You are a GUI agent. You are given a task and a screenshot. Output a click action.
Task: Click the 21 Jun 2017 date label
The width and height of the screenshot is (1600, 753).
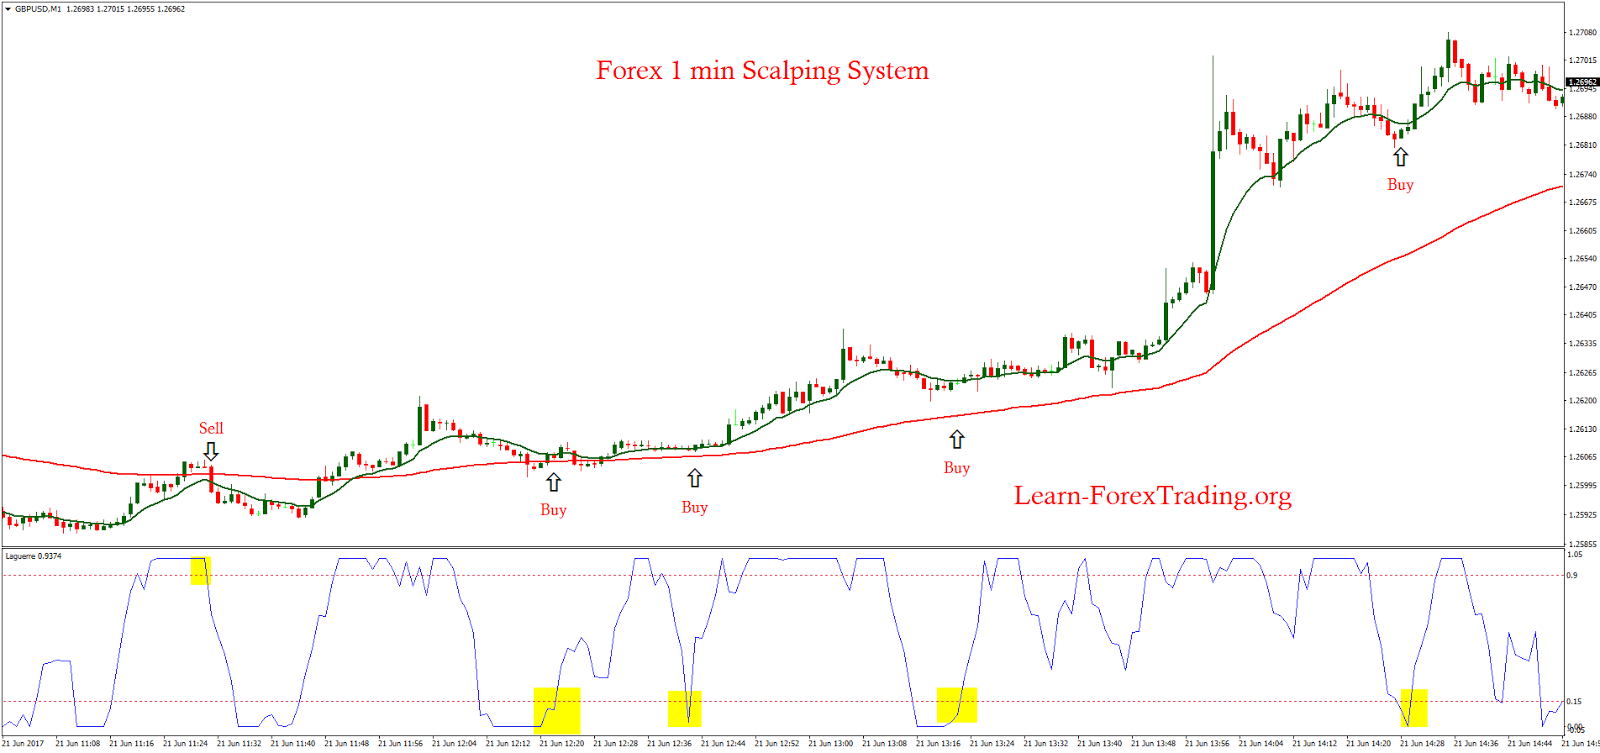[23, 744]
